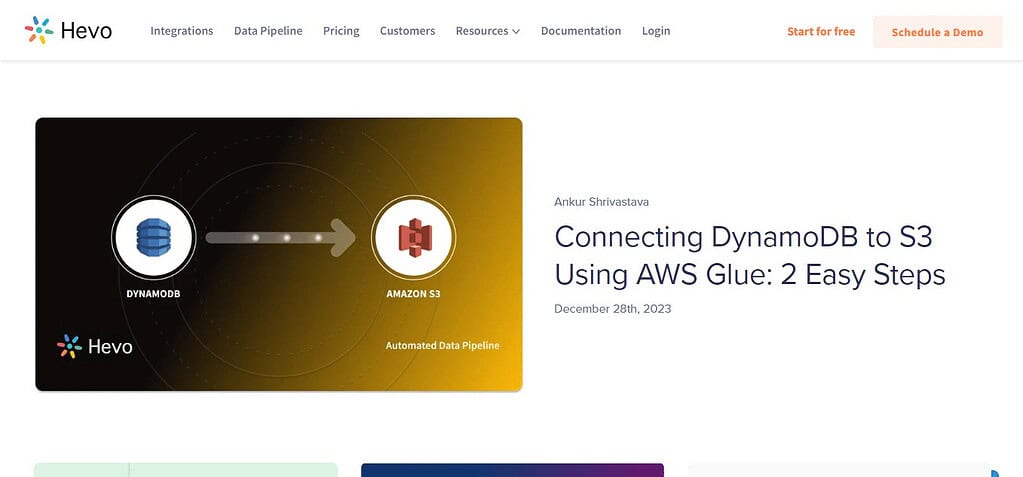Viewport: 1023px width, 477px height.
Task: Open the Integrations menu item
Action: [x=181, y=31]
